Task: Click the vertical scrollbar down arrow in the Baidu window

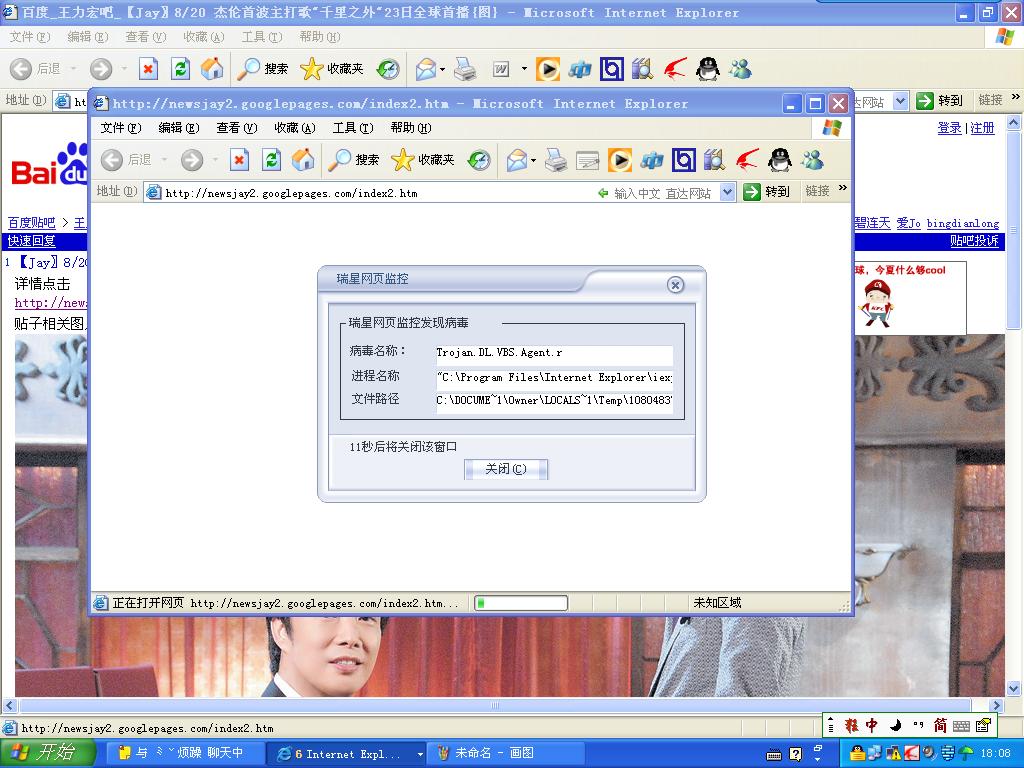Action: pos(1014,688)
